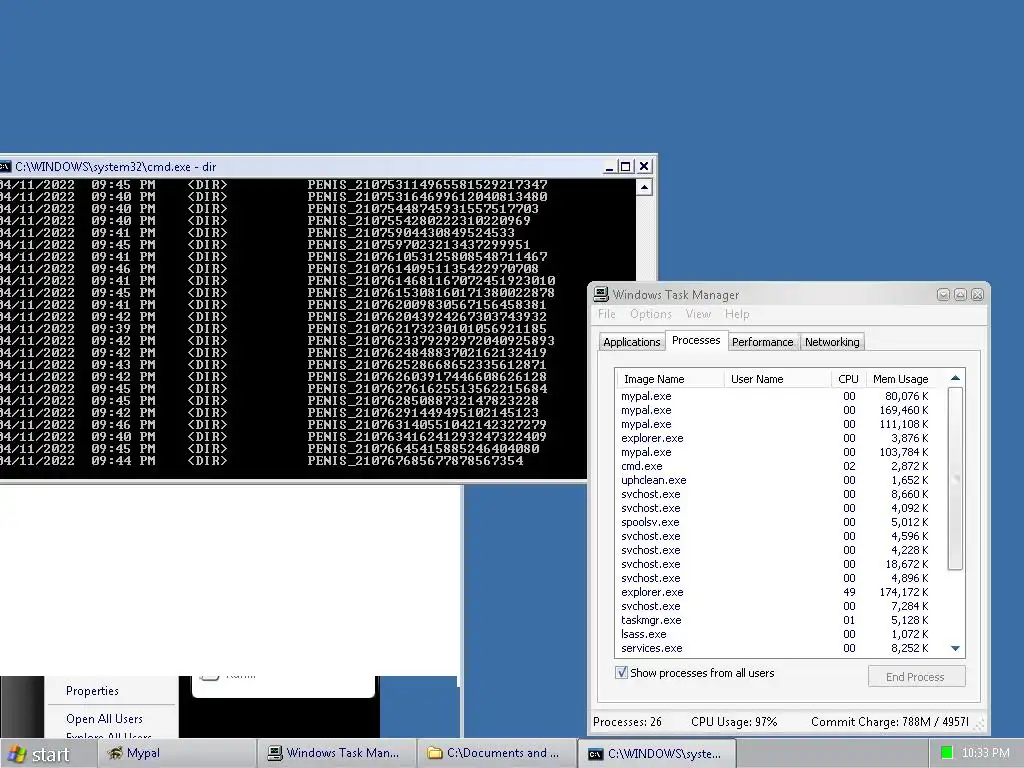Close the cmd.exe window
This screenshot has width=1024, height=768.
pyautogui.click(x=644, y=167)
